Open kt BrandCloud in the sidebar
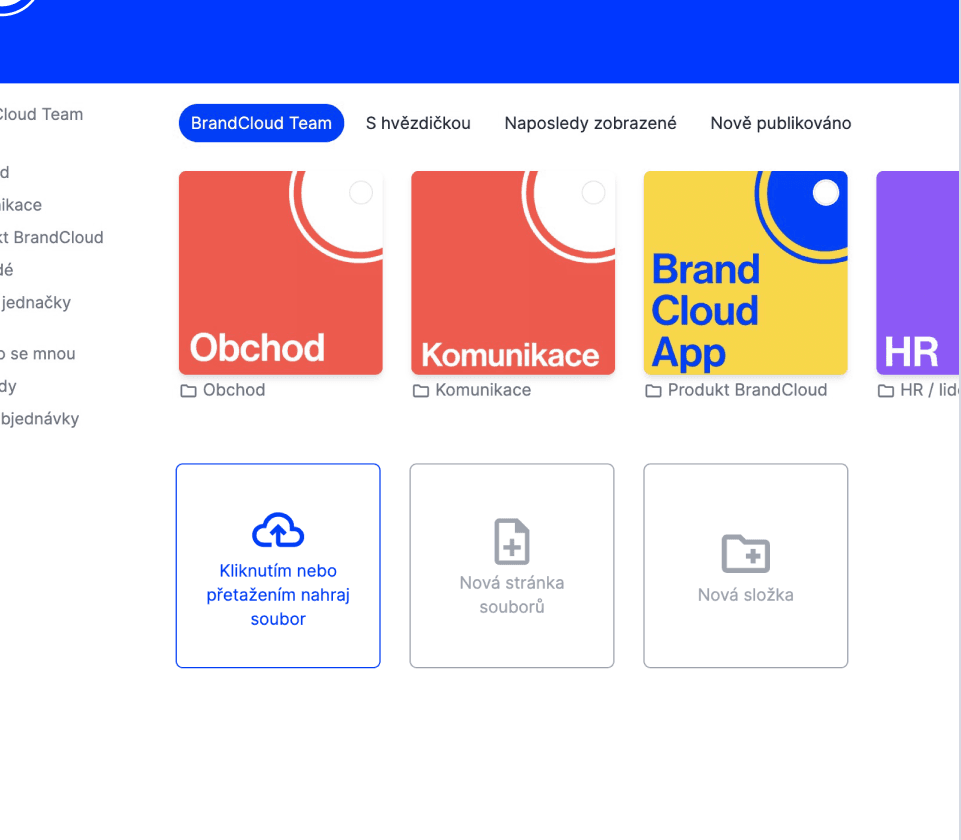 pyautogui.click(x=51, y=238)
